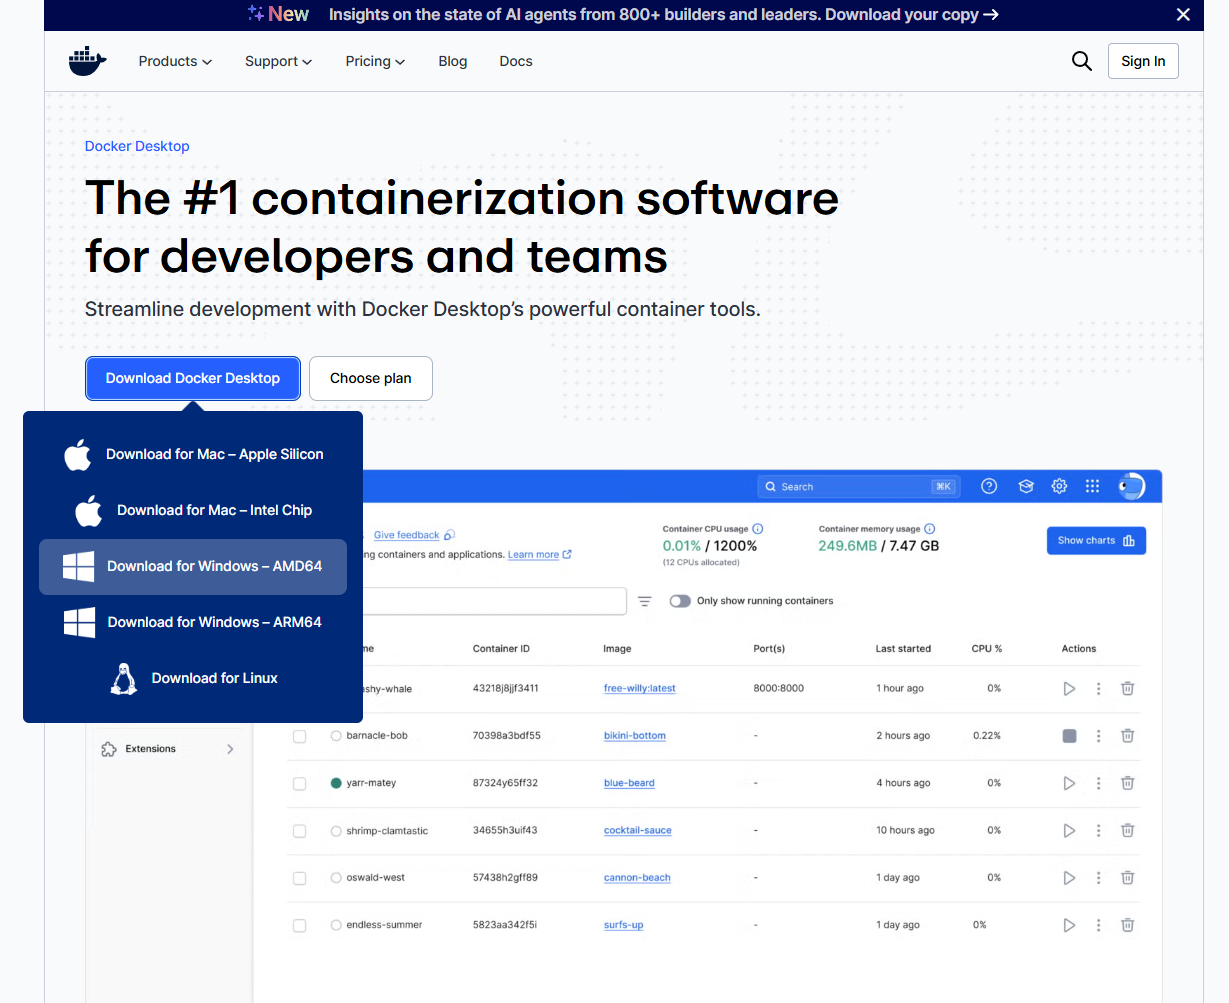Viewport: 1229px width, 1003px height.
Task: Delete the container in the free-willy:latest row
Action: (1127, 688)
